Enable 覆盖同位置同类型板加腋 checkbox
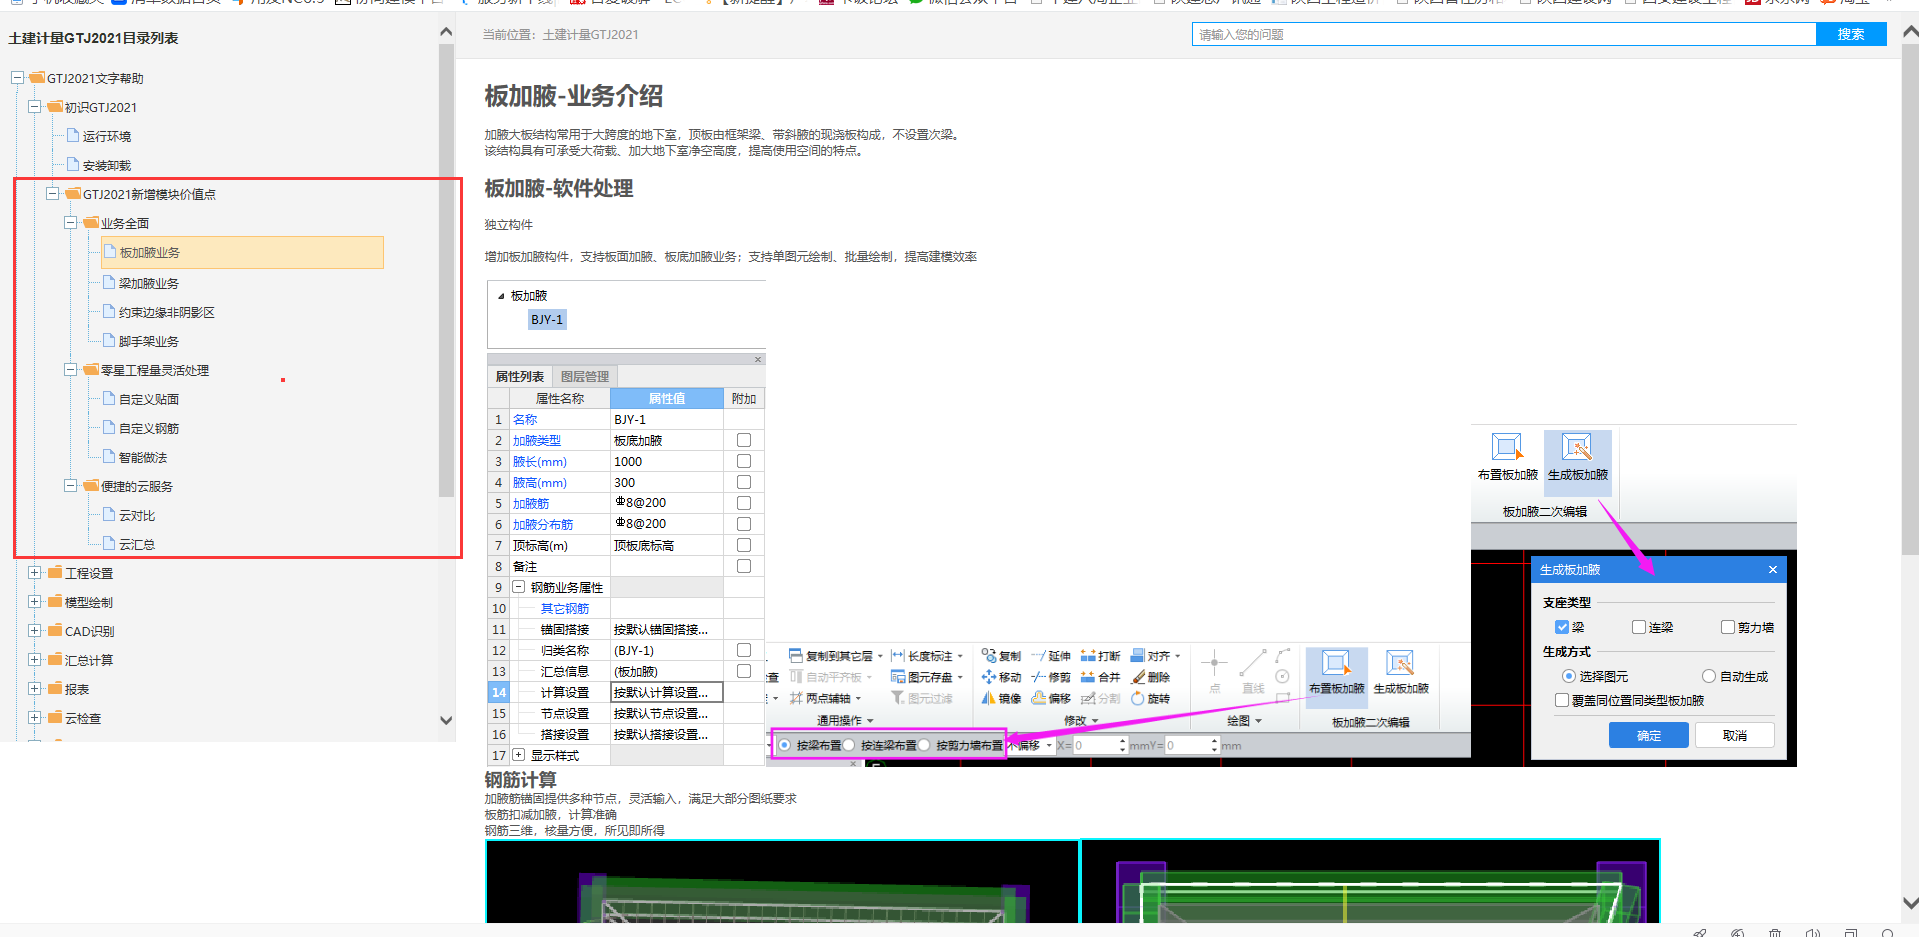This screenshot has width=1919, height=937. (1561, 700)
